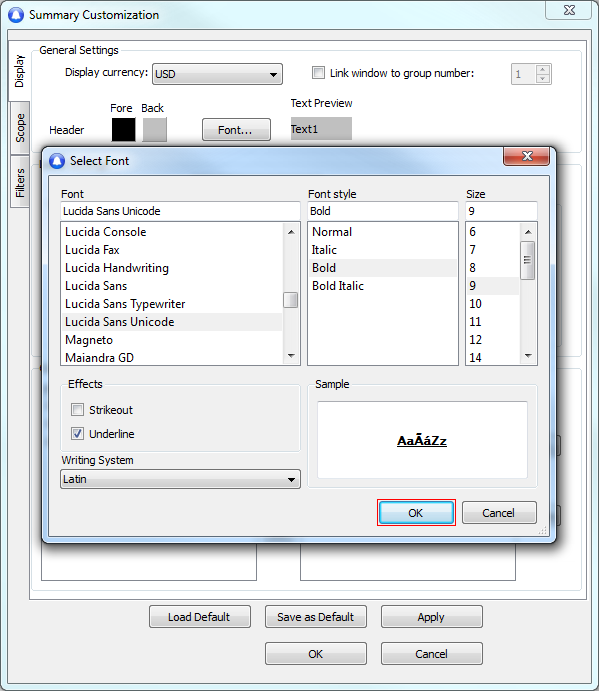This screenshot has width=599, height=691.
Task: Switch to the Scope tab
Action: pyautogui.click(x=20, y=128)
